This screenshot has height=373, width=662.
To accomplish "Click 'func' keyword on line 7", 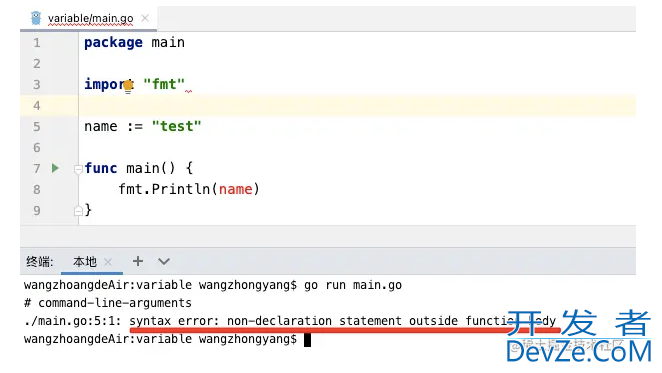I will click(x=100, y=168).
